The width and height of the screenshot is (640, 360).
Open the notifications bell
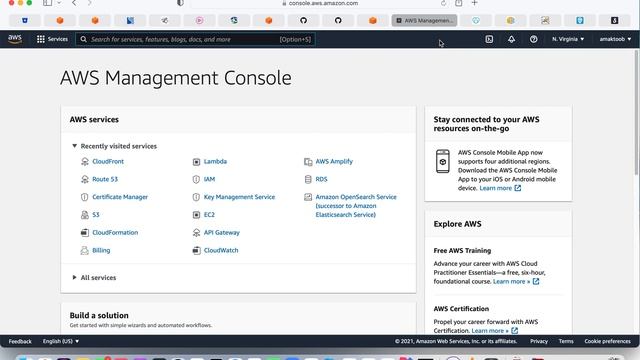point(511,39)
